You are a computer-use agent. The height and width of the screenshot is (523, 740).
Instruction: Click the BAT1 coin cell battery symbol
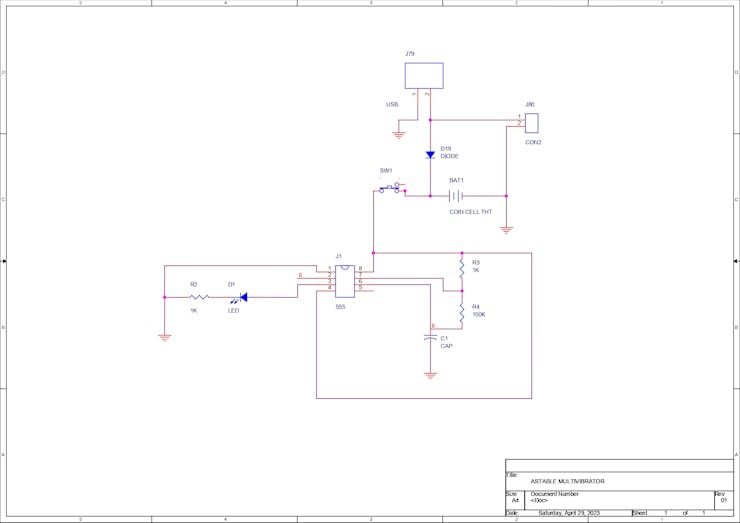[455, 195]
